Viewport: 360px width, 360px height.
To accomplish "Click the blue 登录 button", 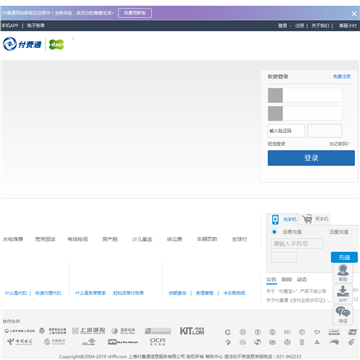I will tap(311, 158).
